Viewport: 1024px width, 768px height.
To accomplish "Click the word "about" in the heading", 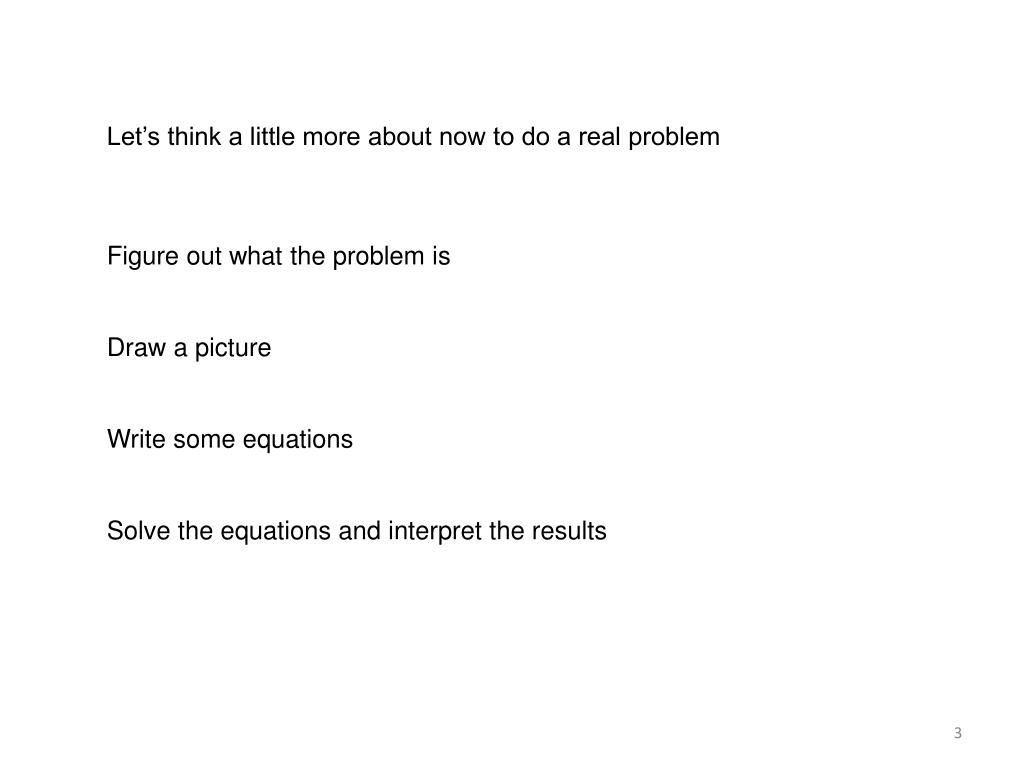I will [x=400, y=137].
